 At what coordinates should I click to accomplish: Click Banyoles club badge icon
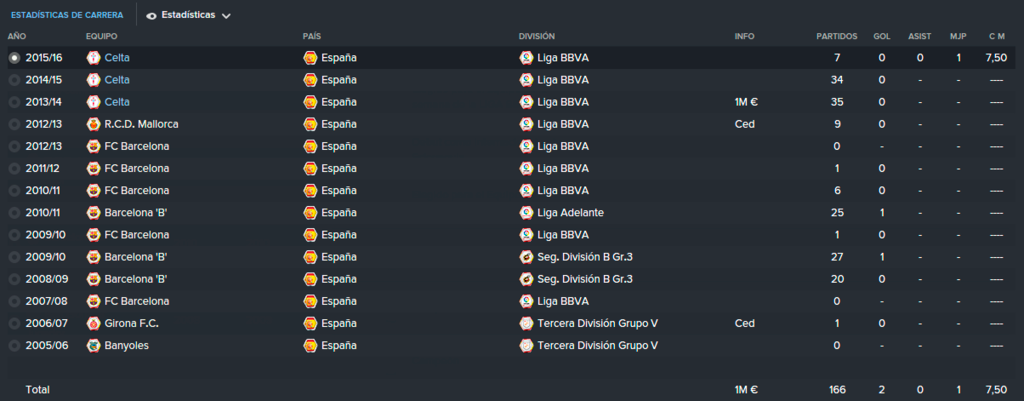coord(93,345)
